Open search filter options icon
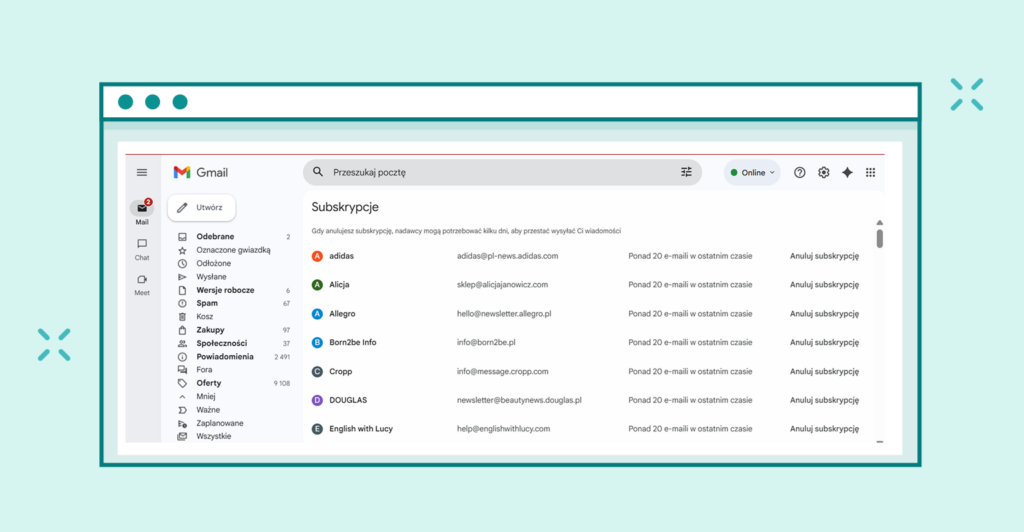This screenshot has width=1024, height=532. click(686, 172)
